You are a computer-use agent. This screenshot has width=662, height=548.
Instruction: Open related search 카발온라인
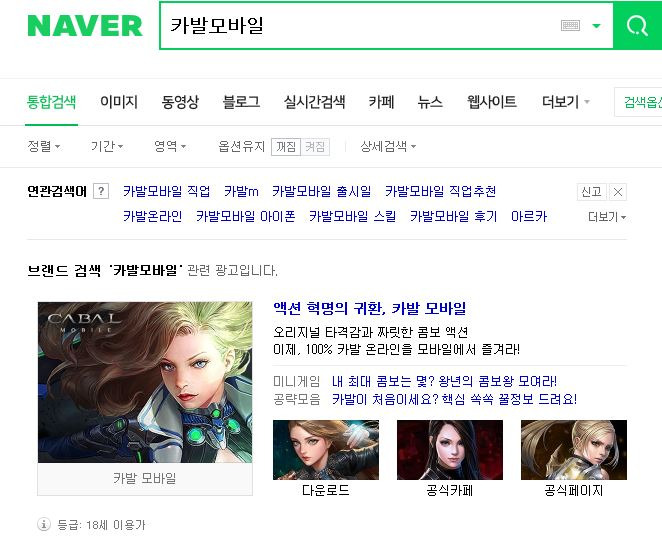152,217
